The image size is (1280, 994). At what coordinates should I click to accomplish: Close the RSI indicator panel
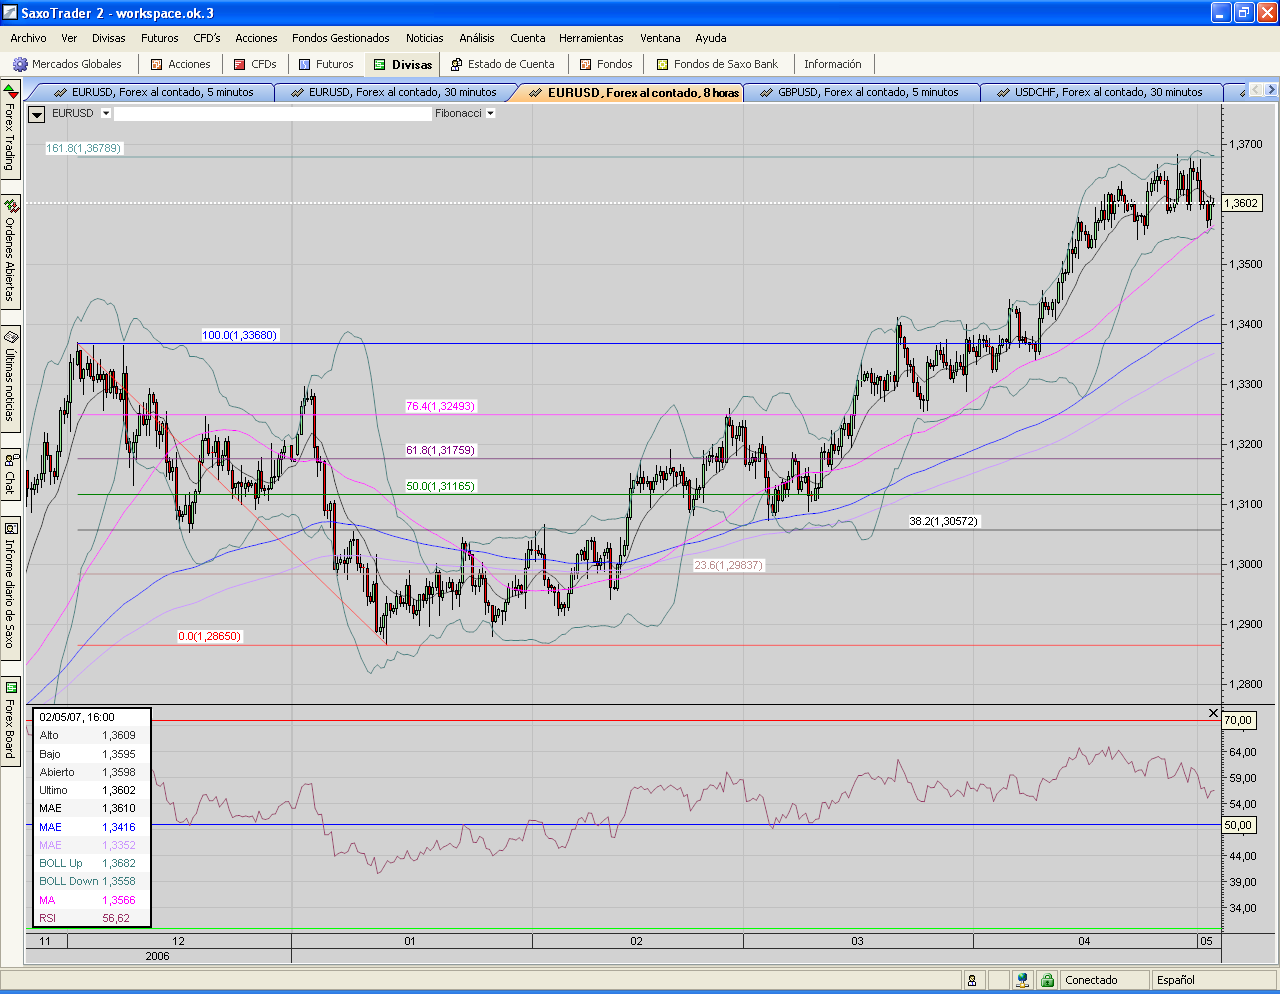tap(1213, 713)
